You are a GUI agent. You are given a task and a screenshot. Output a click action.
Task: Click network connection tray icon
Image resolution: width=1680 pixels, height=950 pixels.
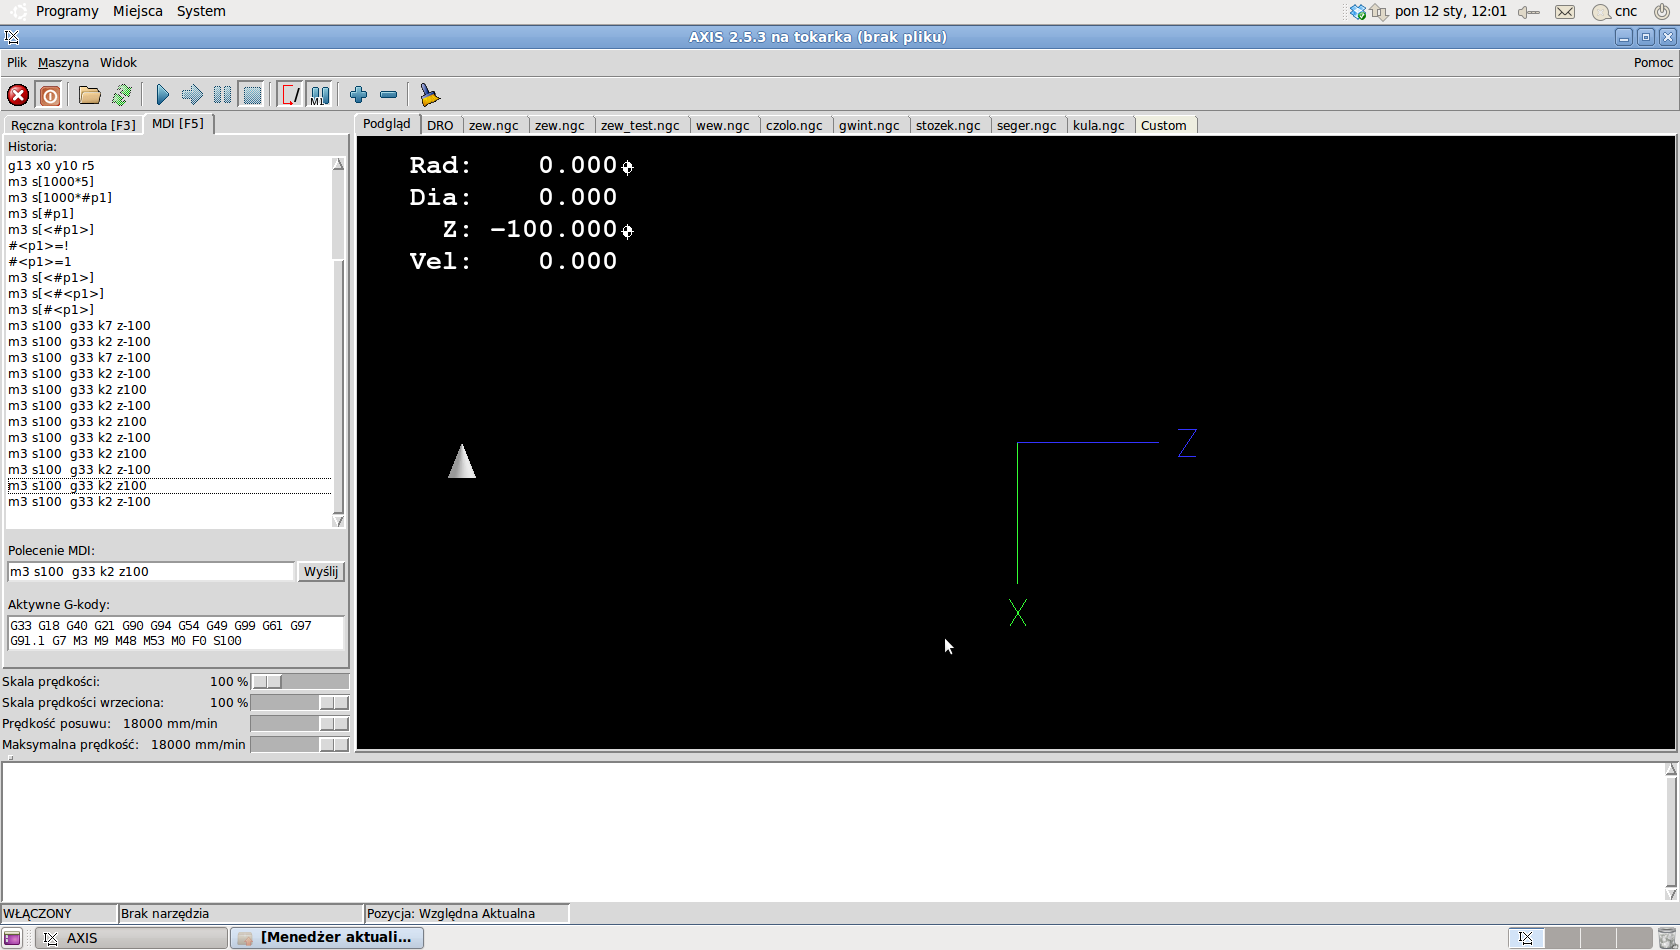tap(1378, 12)
